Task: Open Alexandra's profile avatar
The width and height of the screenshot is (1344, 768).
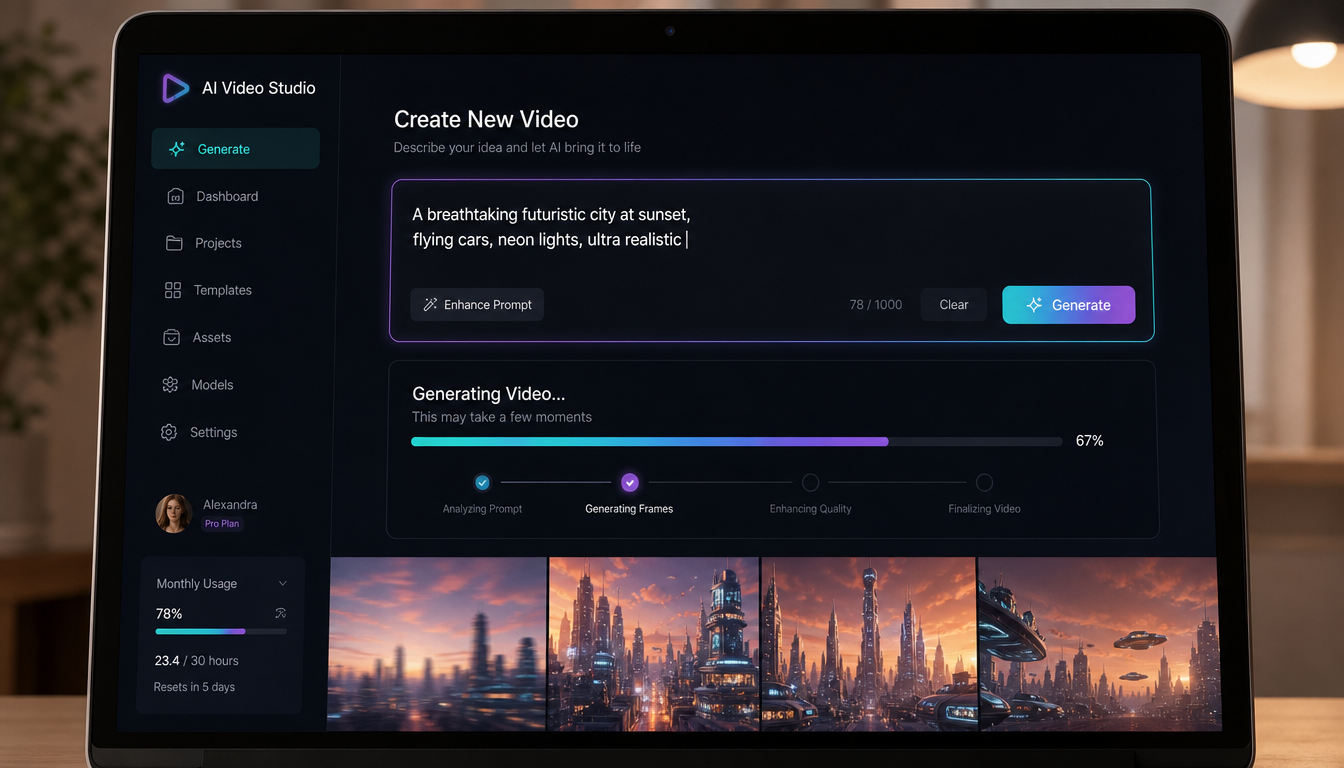Action: point(174,513)
